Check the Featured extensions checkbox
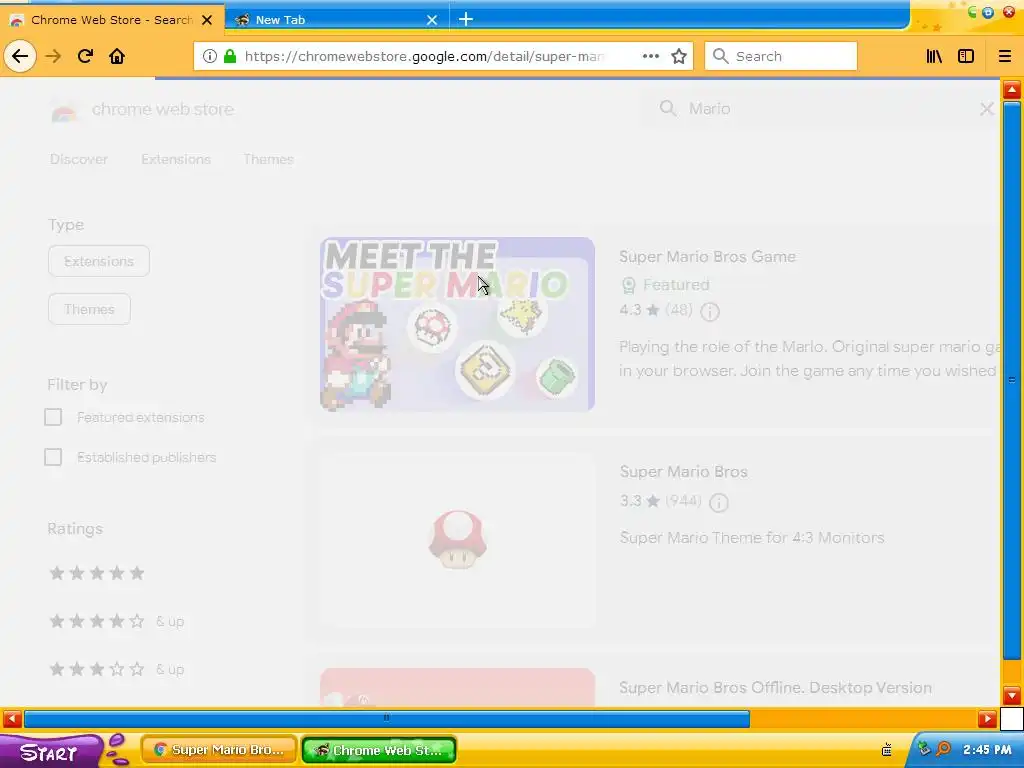 tap(53, 417)
